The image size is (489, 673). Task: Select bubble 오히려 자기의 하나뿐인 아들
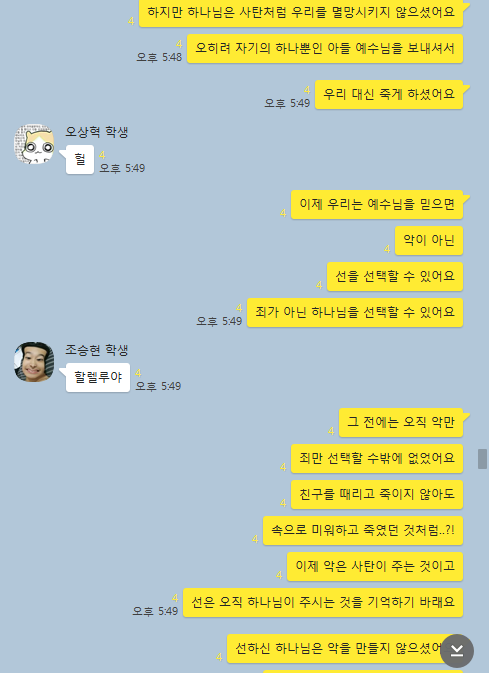coord(325,49)
